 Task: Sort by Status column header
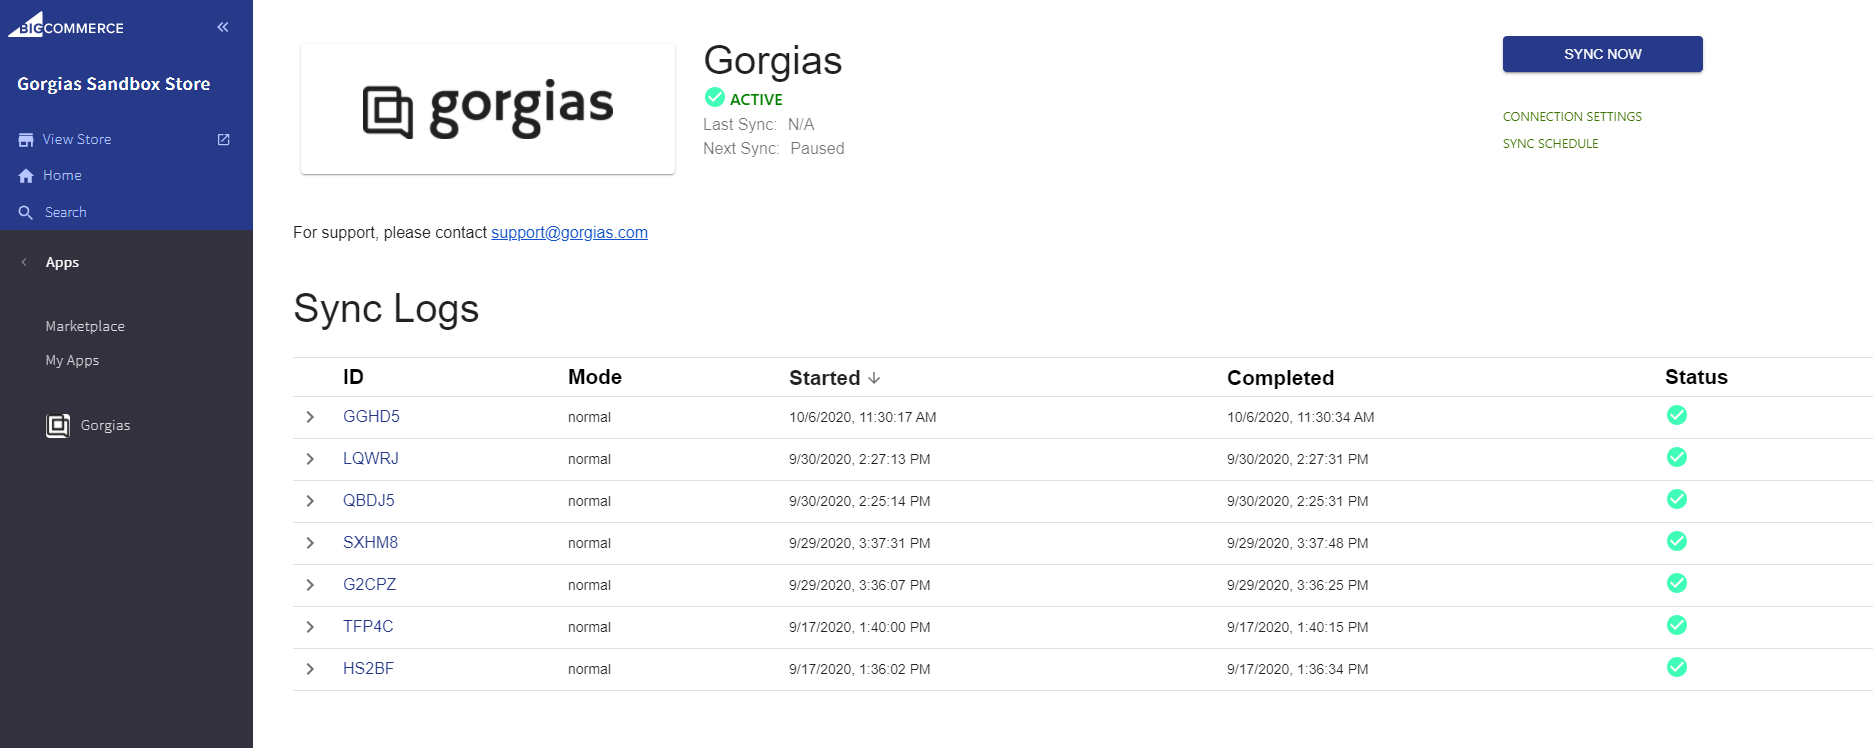coord(1696,377)
